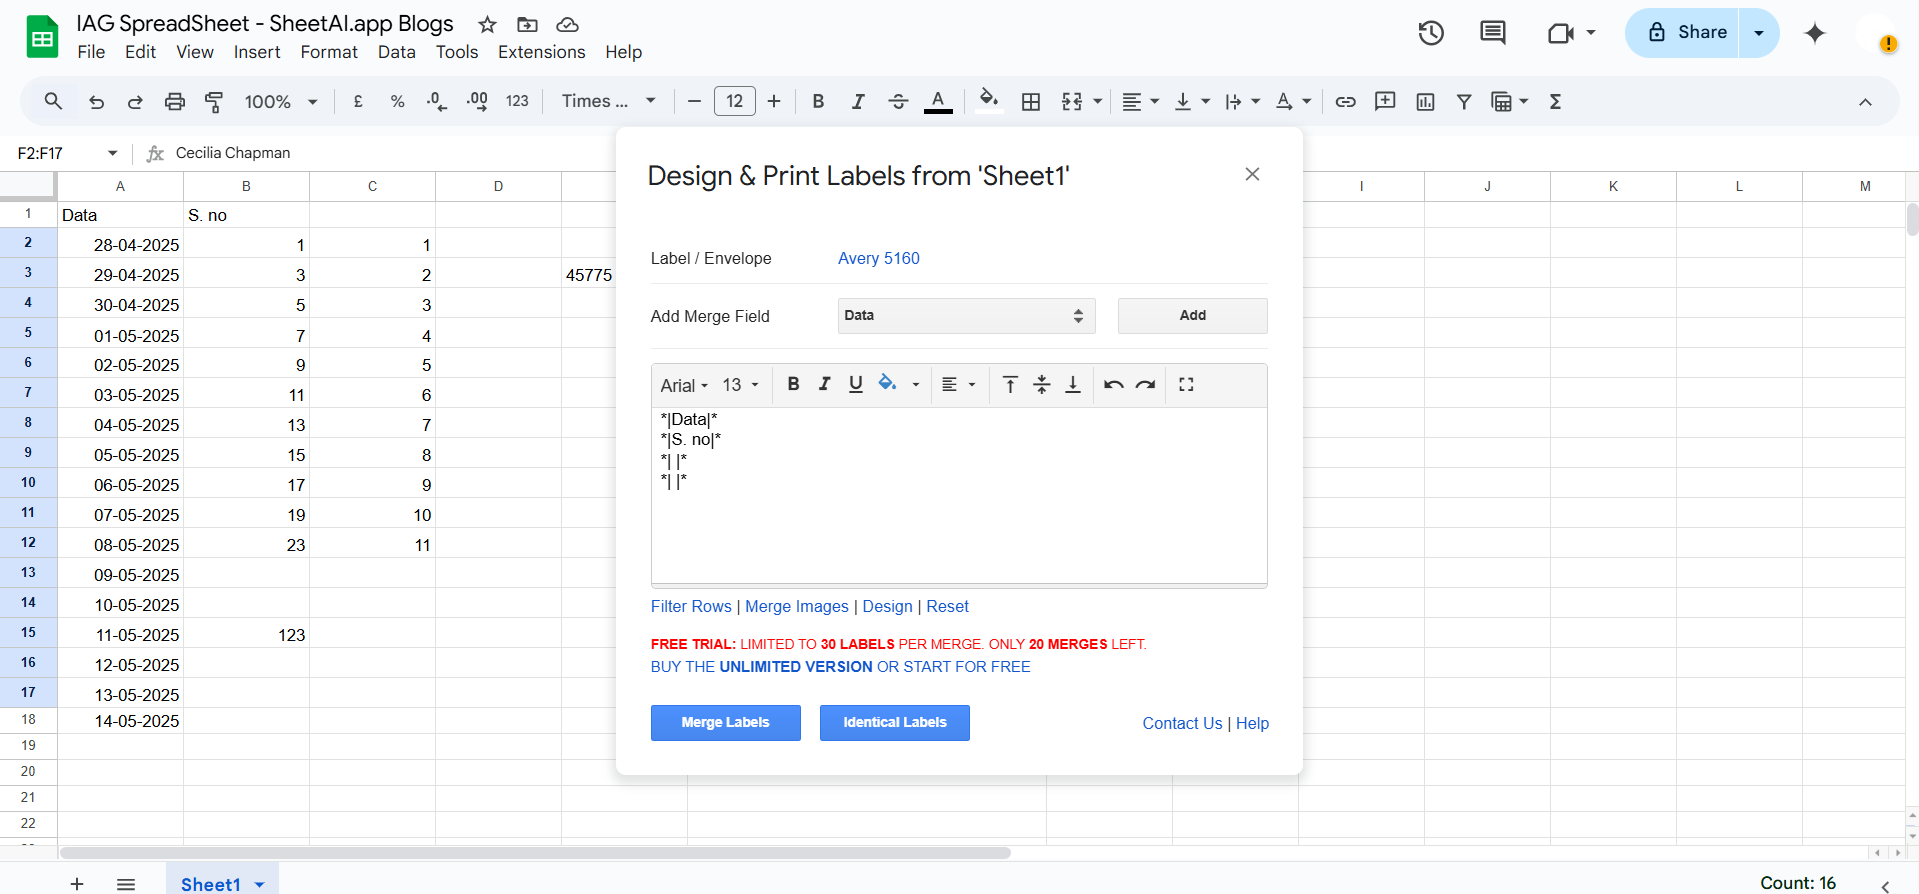Open the comments panel icon

coord(1492,33)
